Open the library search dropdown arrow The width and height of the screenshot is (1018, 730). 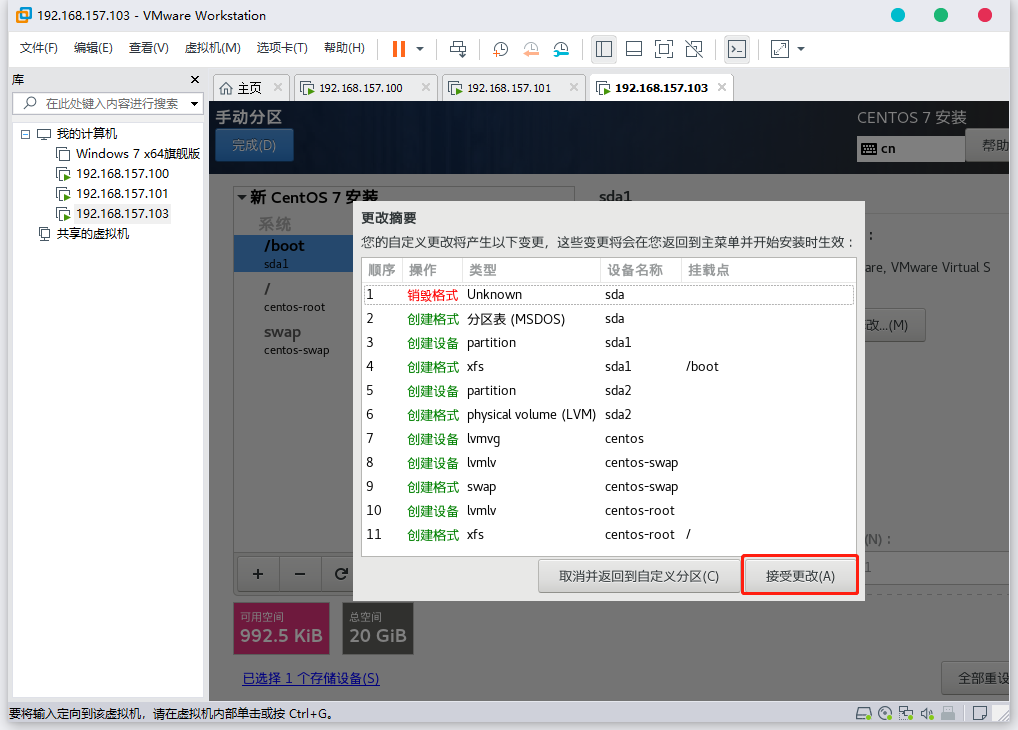tap(194, 104)
